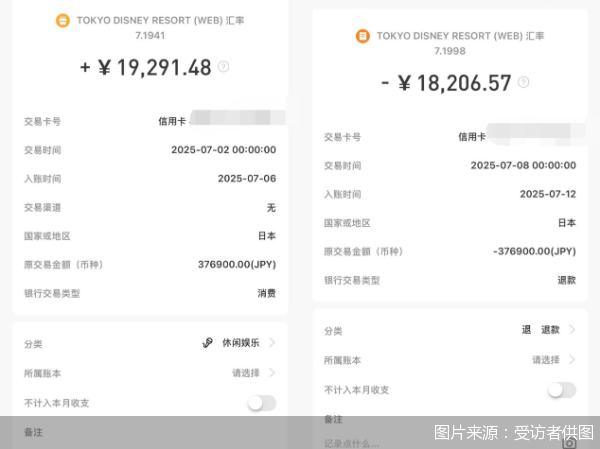Click 退款 bank transaction type value
600x449 pixels.
click(x=567, y=280)
